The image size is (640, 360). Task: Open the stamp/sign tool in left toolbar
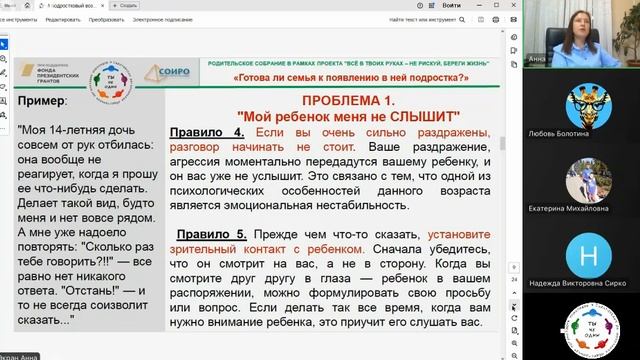pos(3,116)
